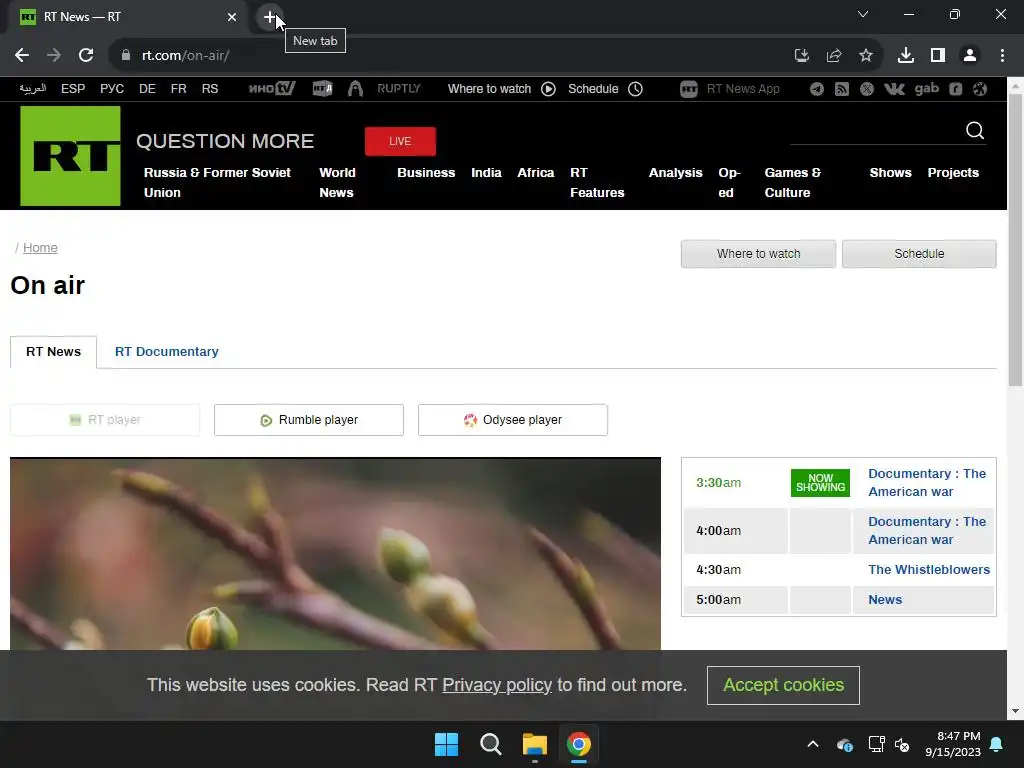Switch to RS language edition
The width and height of the screenshot is (1024, 768).
pyautogui.click(x=210, y=89)
